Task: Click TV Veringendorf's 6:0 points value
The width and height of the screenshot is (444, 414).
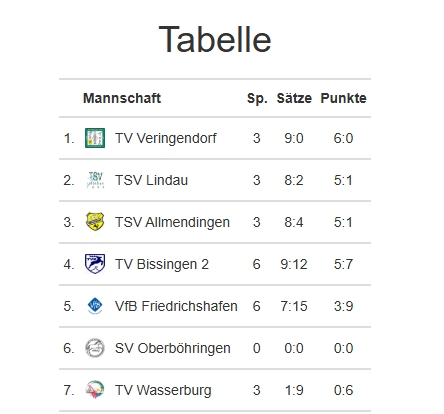Action: [x=343, y=138]
